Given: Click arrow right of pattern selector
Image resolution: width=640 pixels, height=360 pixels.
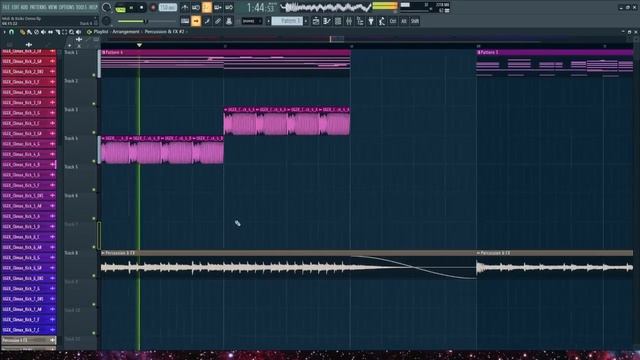Looking at the screenshot, I should click(306, 21).
